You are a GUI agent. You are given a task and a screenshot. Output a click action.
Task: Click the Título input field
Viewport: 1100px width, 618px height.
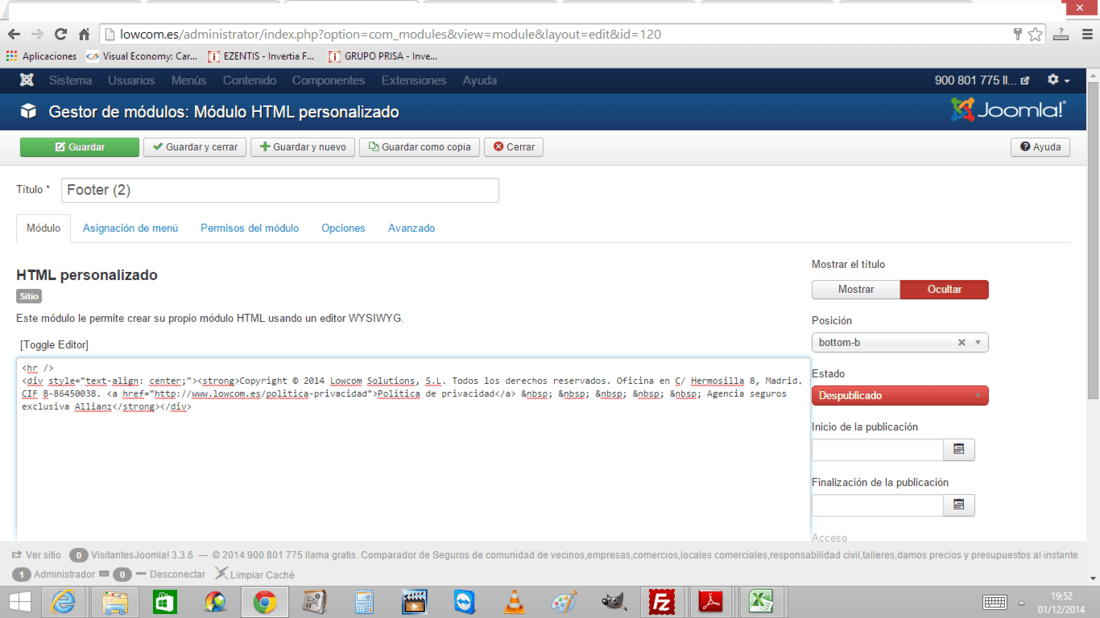click(280, 190)
